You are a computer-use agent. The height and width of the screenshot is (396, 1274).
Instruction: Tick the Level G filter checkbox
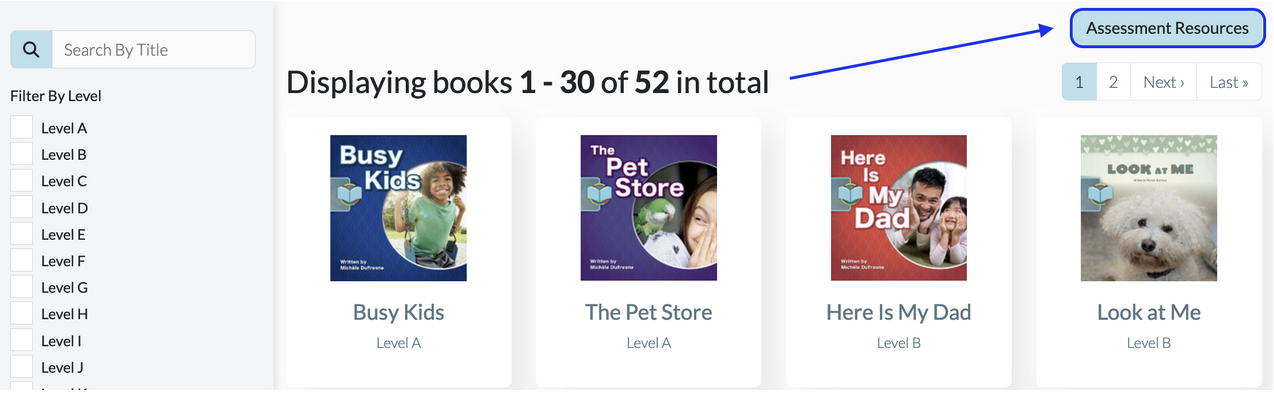[x=21, y=286]
